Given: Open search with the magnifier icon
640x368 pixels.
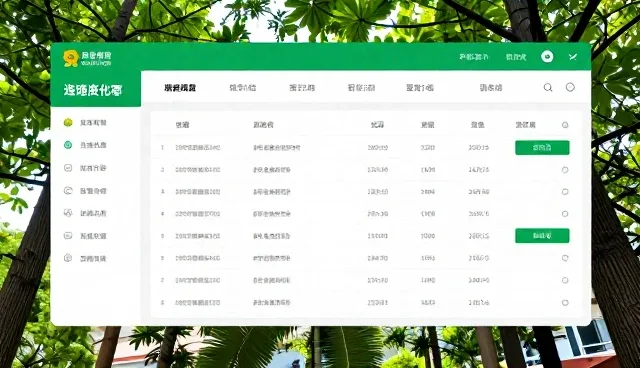Looking at the screenshot, I should [x=548, y=87].
